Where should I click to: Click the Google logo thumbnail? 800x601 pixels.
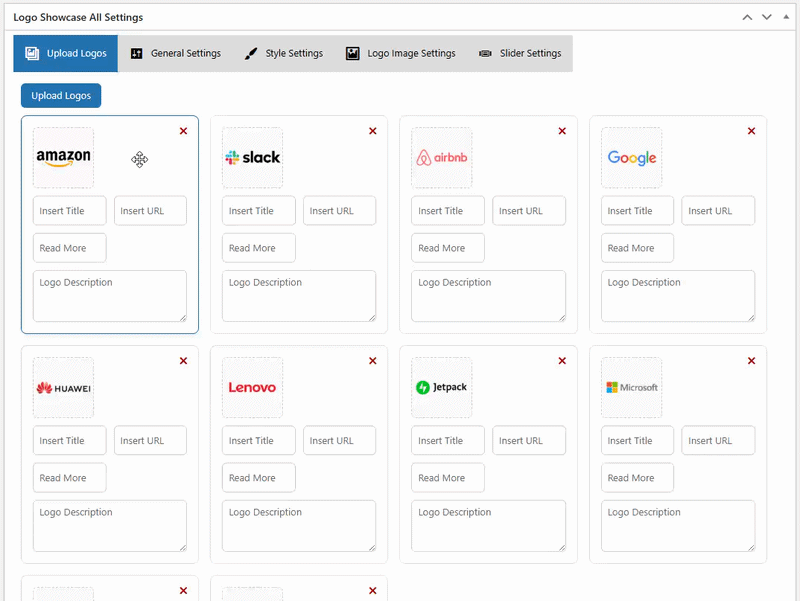[632, 158]
